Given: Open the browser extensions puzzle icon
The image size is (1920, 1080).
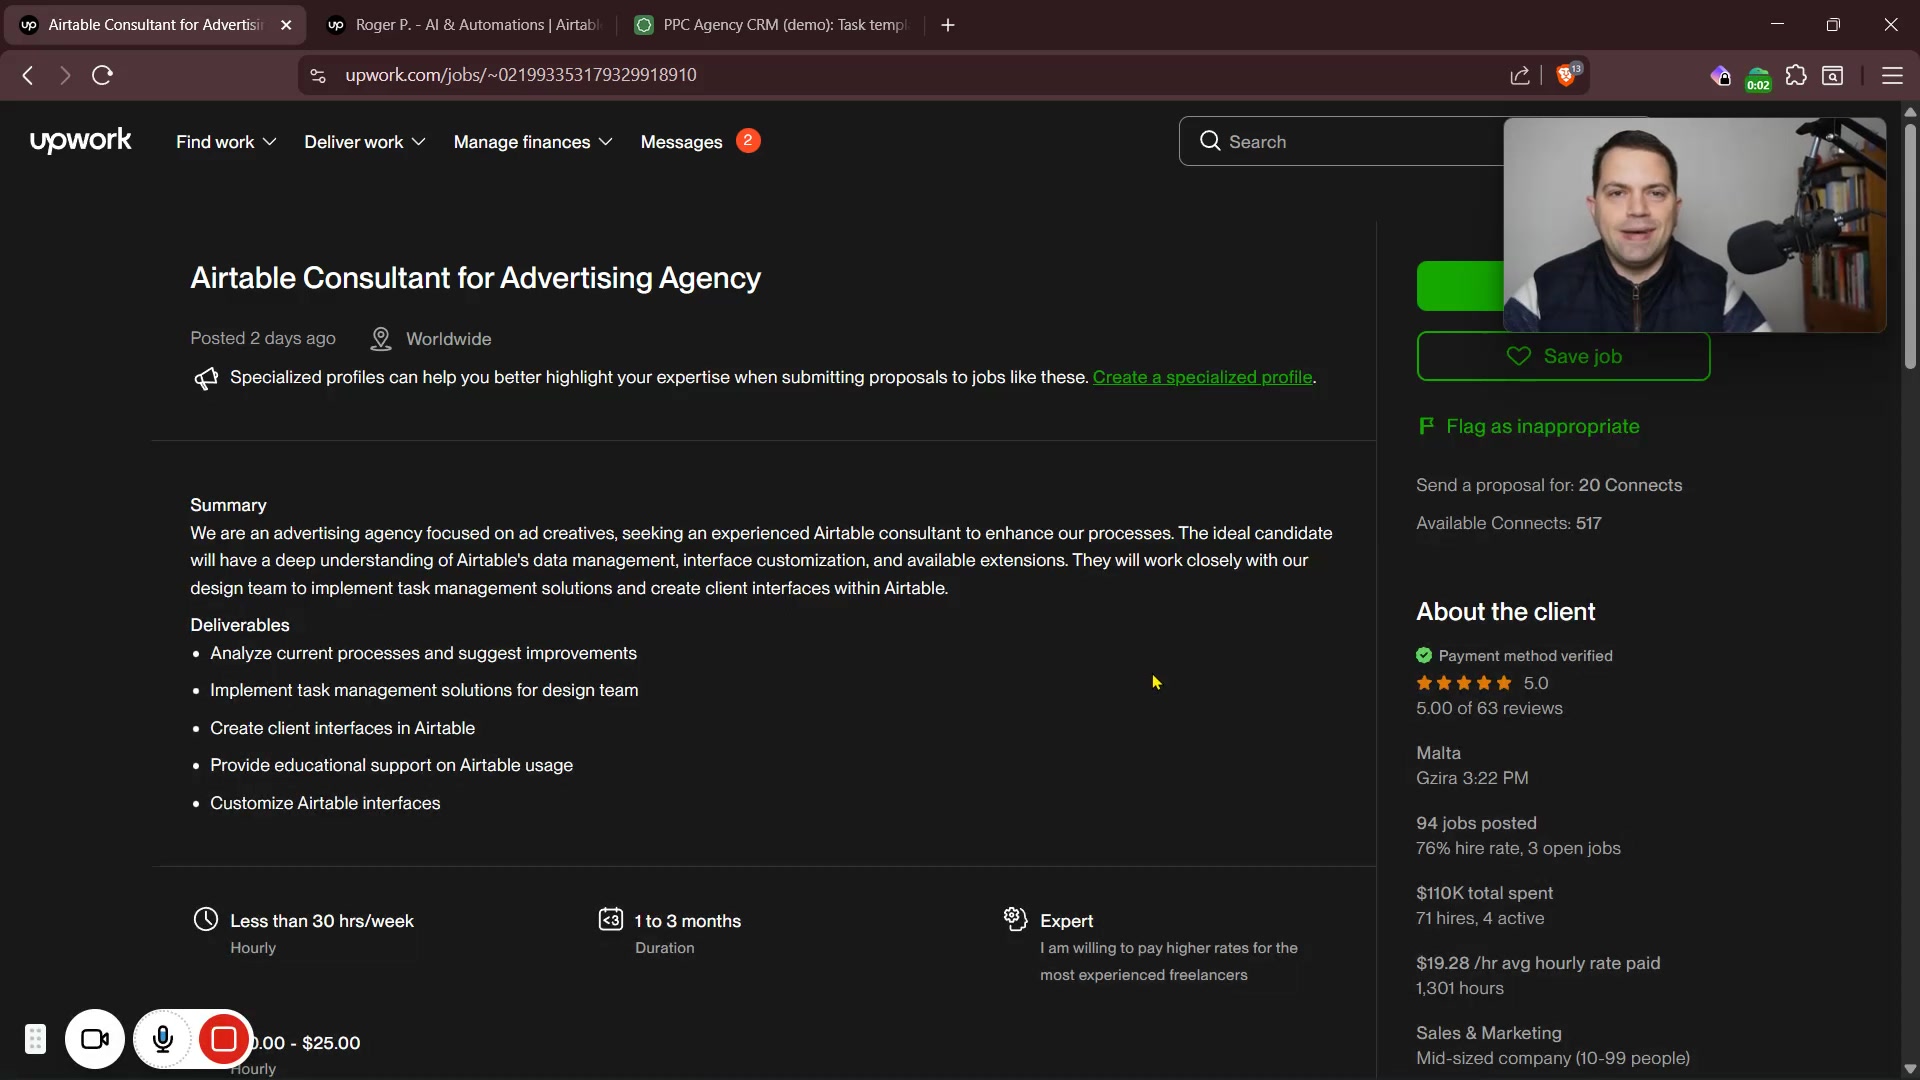Looking at the screenshot, I should tap(1796, 76).
